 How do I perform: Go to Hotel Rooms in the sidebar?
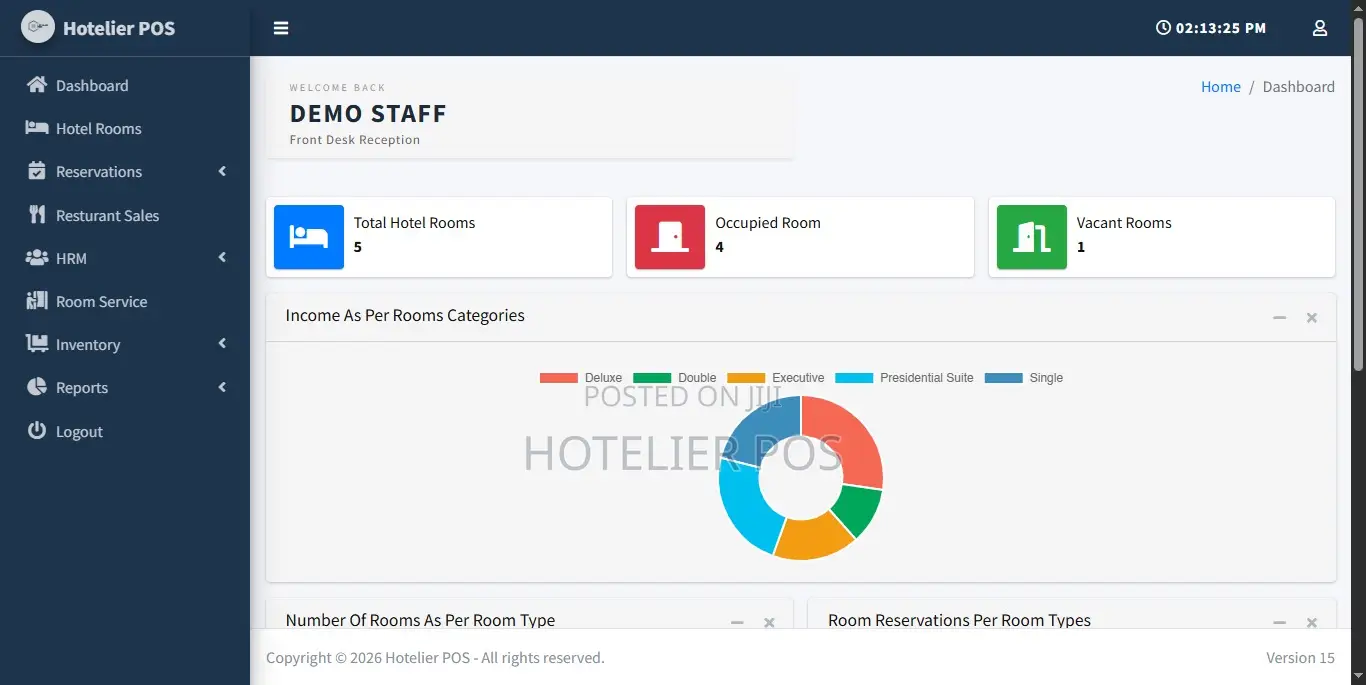click(x=125, y=128)
